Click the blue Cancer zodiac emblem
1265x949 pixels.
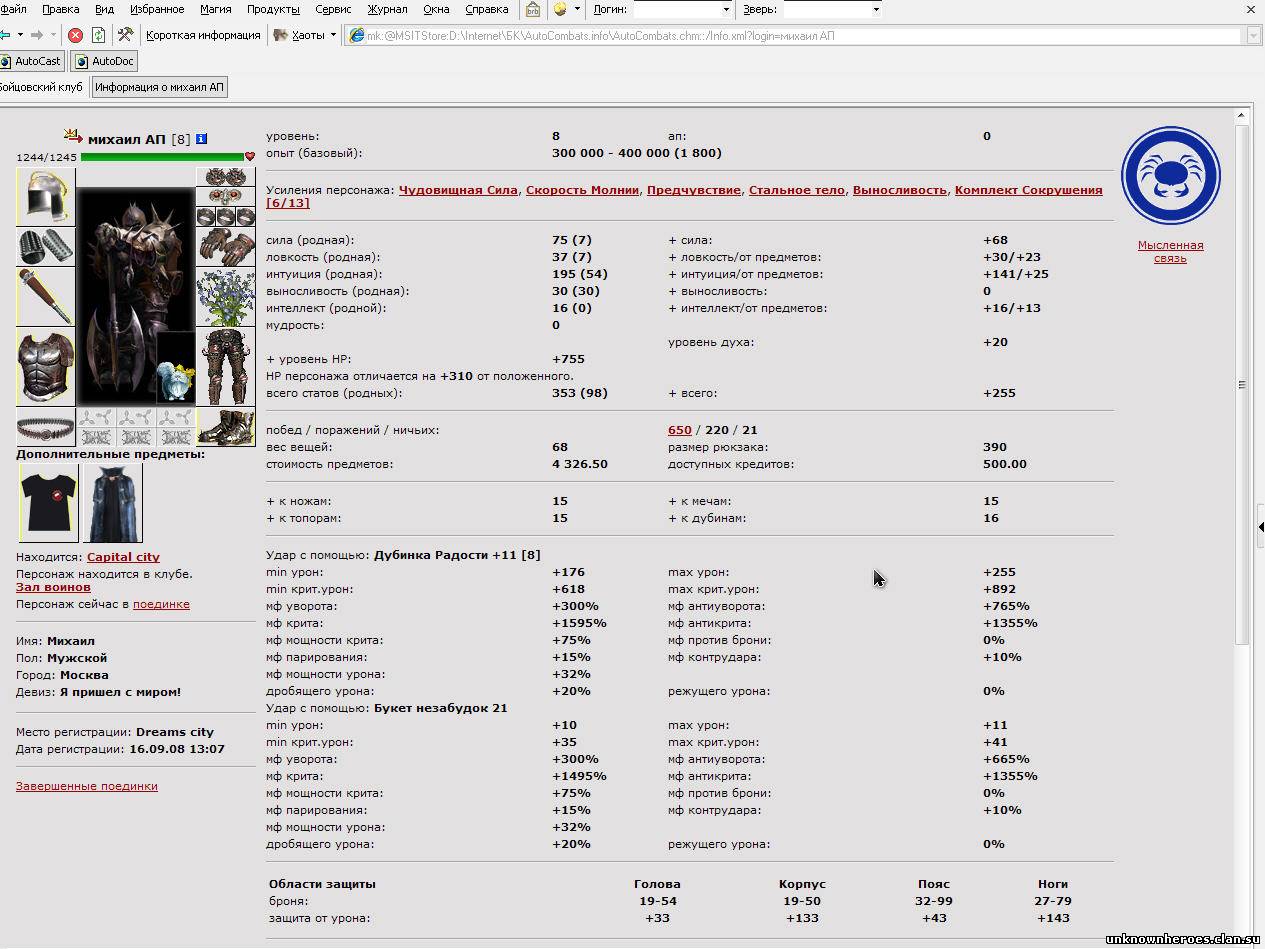coord(1170,176)
